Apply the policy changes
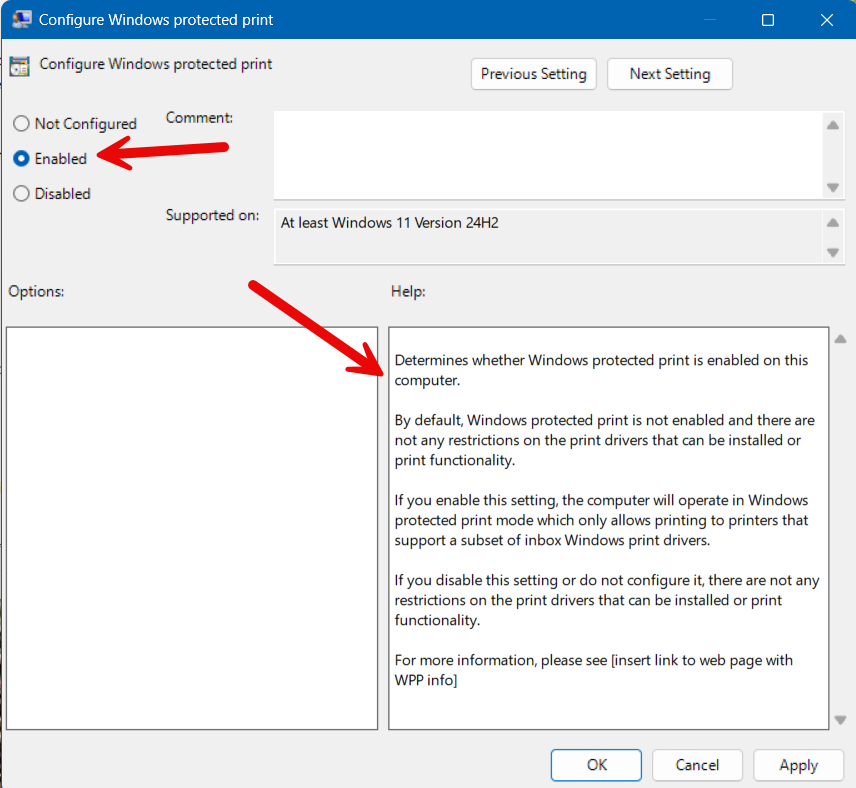The height and width of the screenshot is (788, 856). [798, 765]
